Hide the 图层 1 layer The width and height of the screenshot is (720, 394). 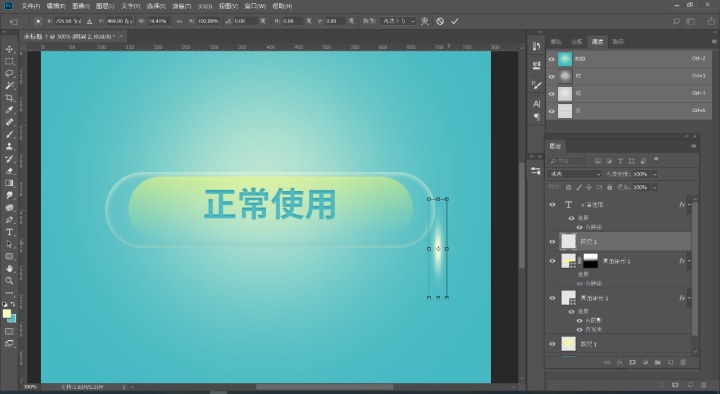[552, 344]
